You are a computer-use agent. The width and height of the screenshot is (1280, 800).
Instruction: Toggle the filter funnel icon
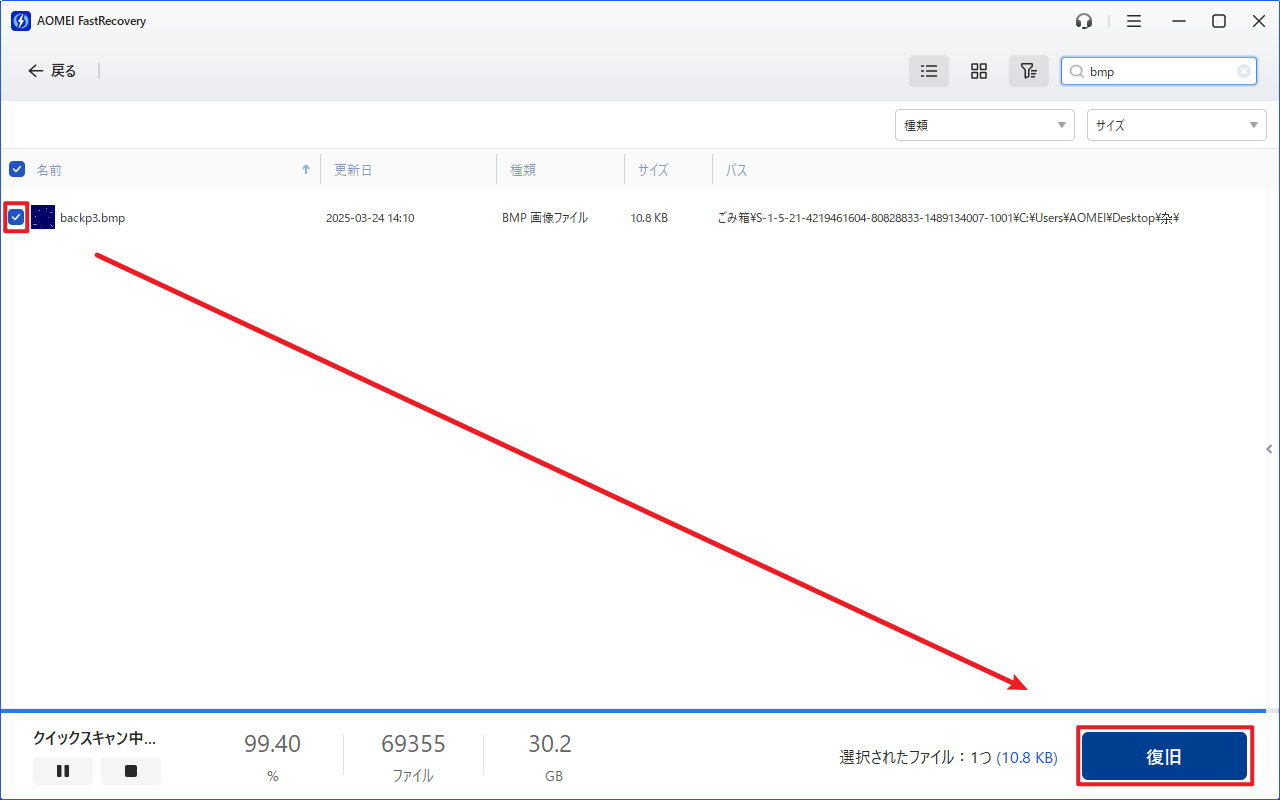(1029, 71)
